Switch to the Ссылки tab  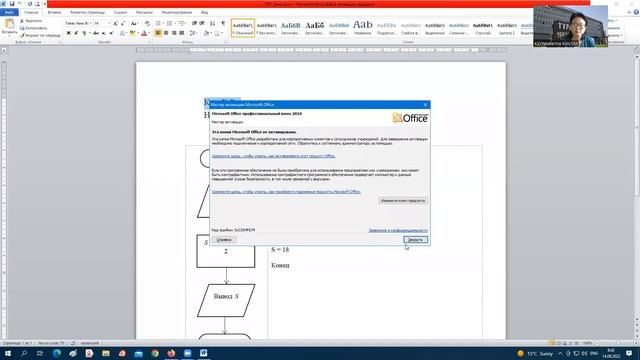(x=120, y=13)
